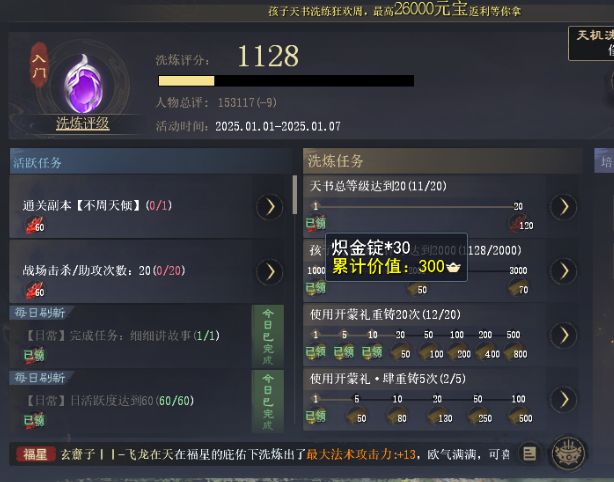Claim the 120 reward for level 20
The height and width of the screenshot is (482, 614).
(x=521, y=224)
